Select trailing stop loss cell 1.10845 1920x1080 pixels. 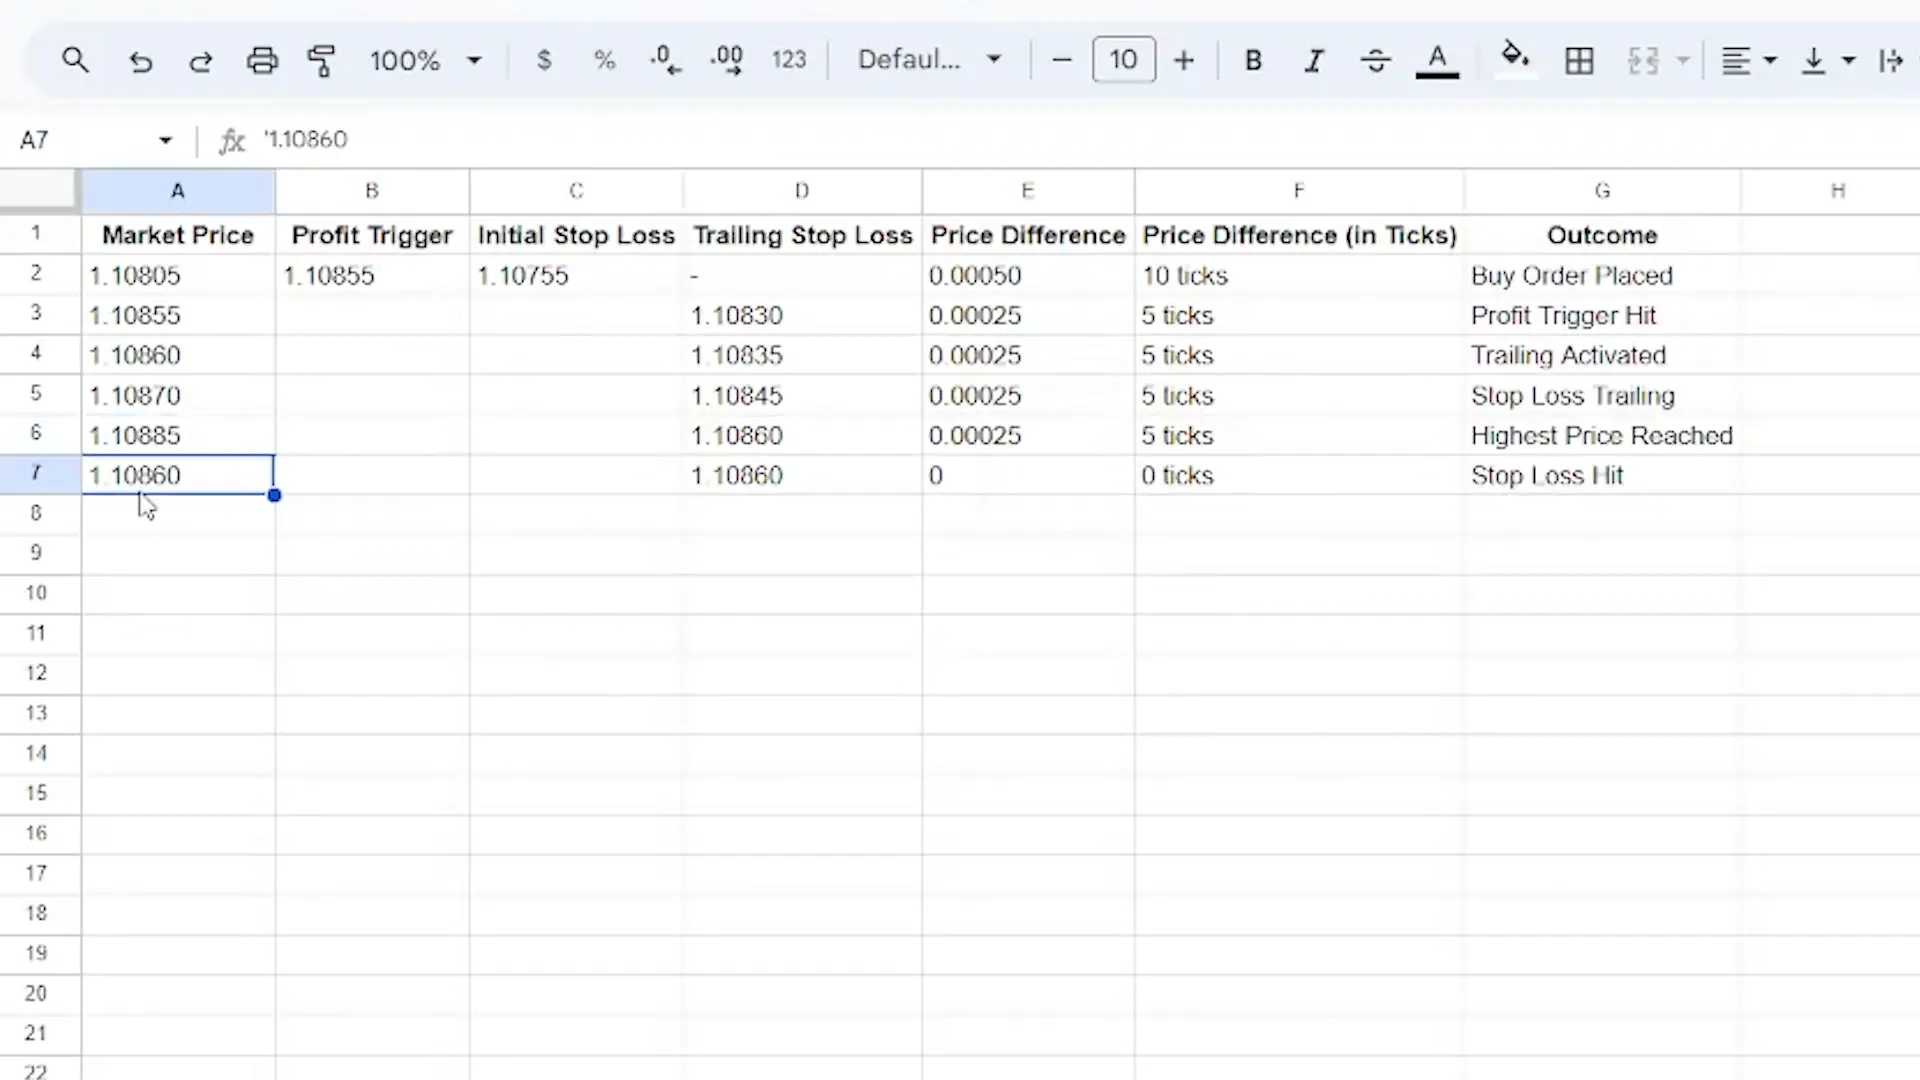click(x=803, y=395)
